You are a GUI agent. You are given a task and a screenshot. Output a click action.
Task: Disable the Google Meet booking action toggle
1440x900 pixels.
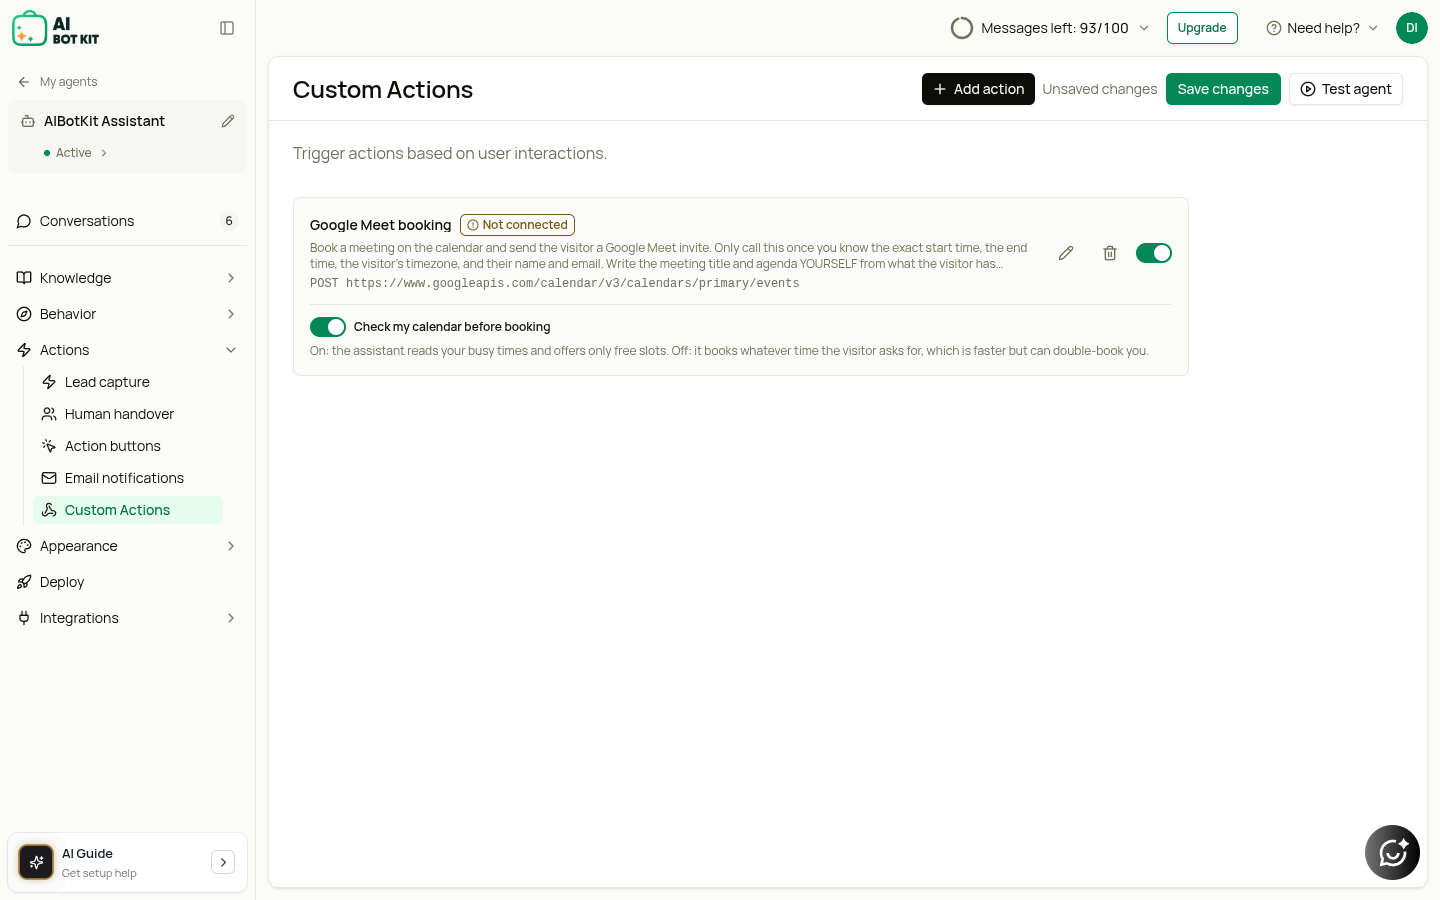[1154, 253]
